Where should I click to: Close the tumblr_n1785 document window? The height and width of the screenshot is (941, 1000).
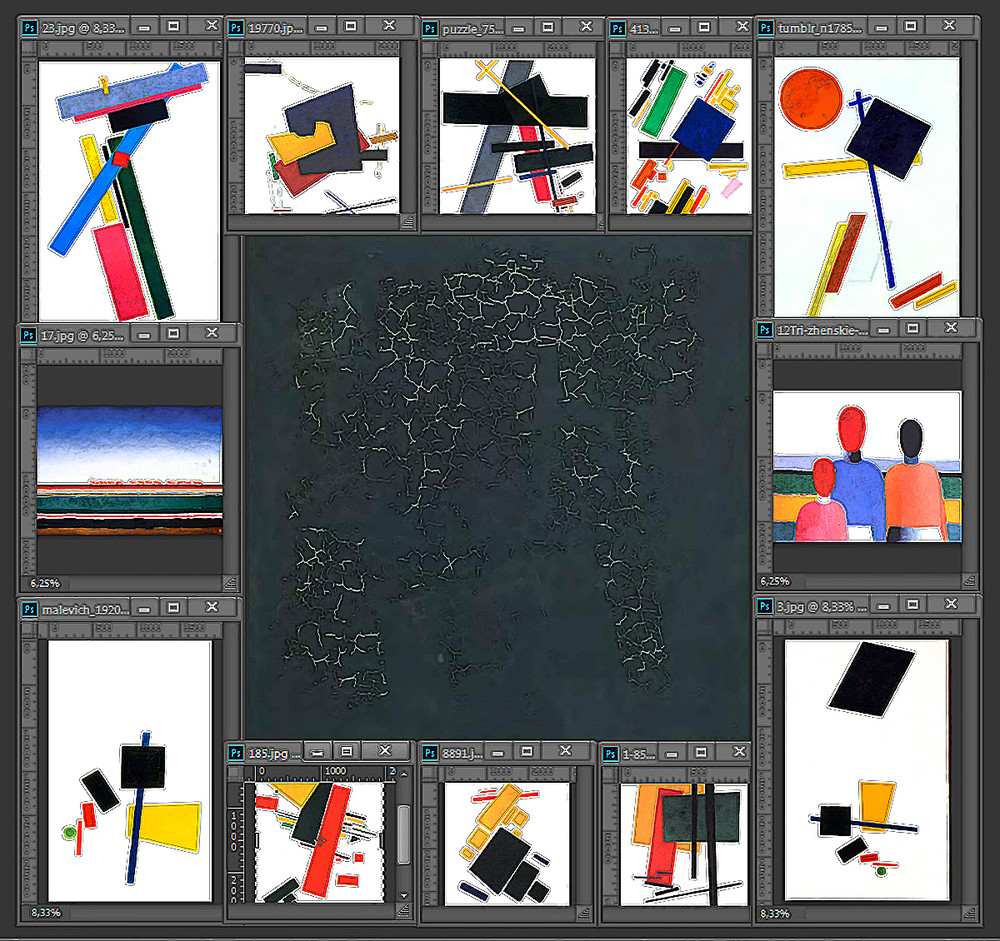click(x=949, y=26)
